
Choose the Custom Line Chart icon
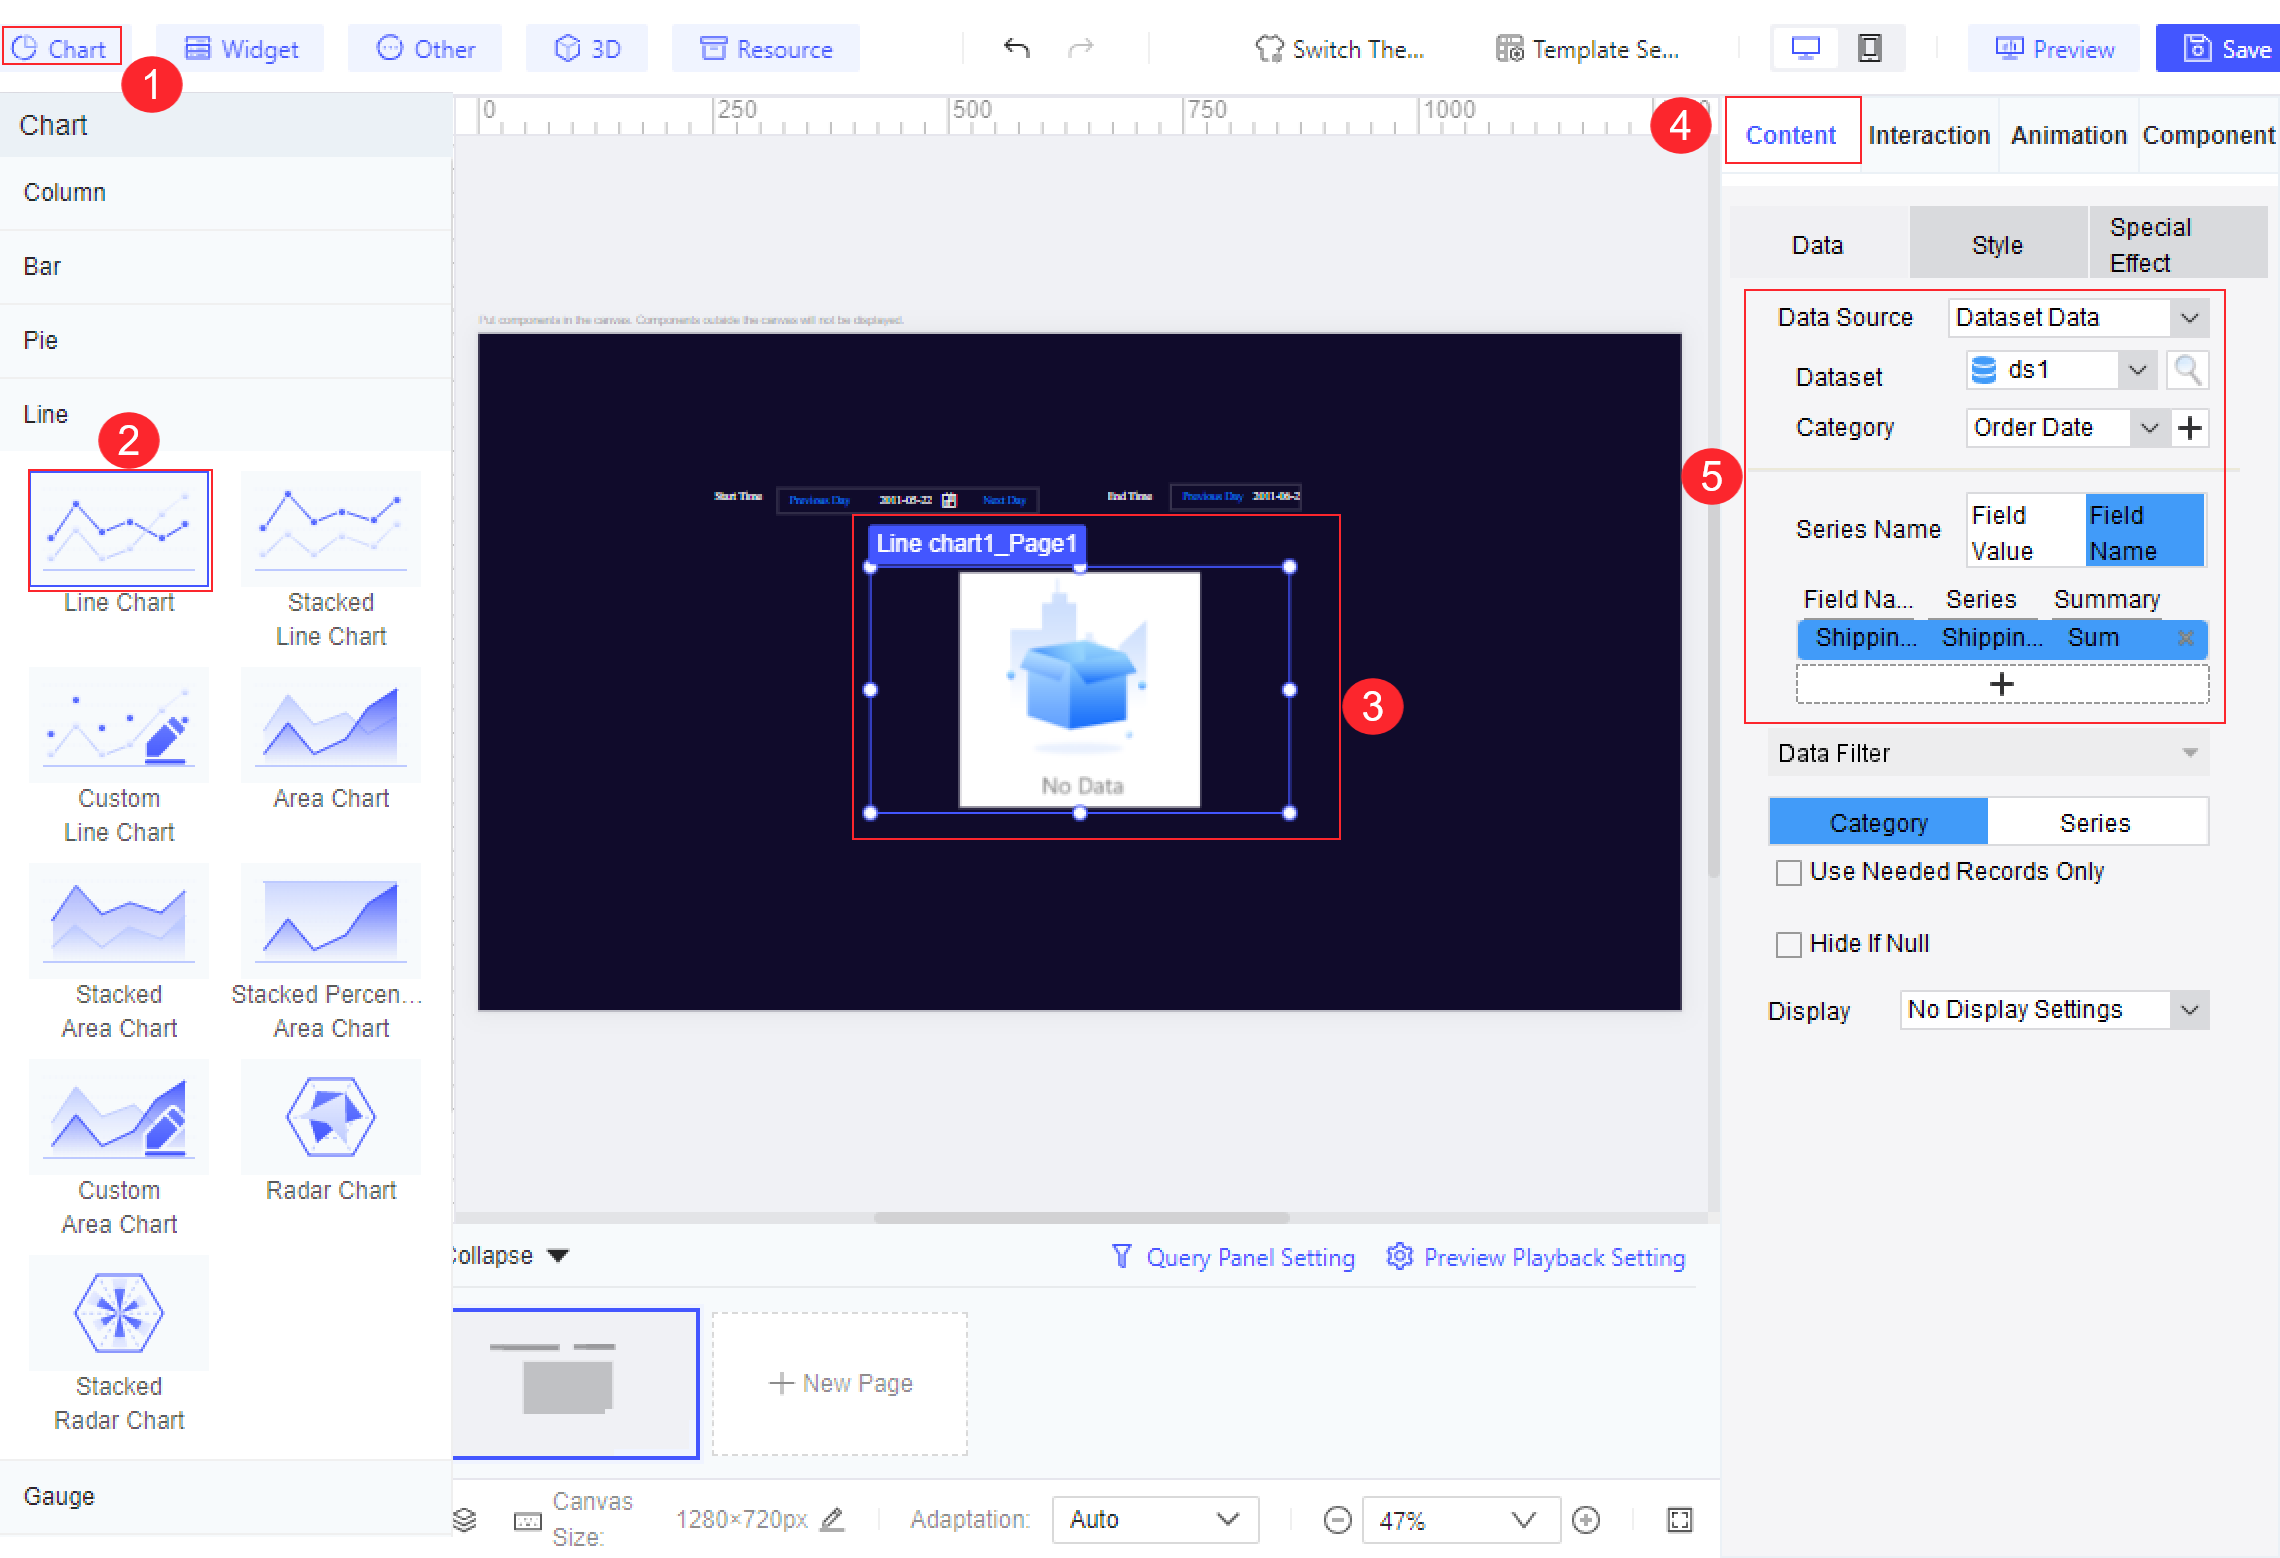[119, 725]
